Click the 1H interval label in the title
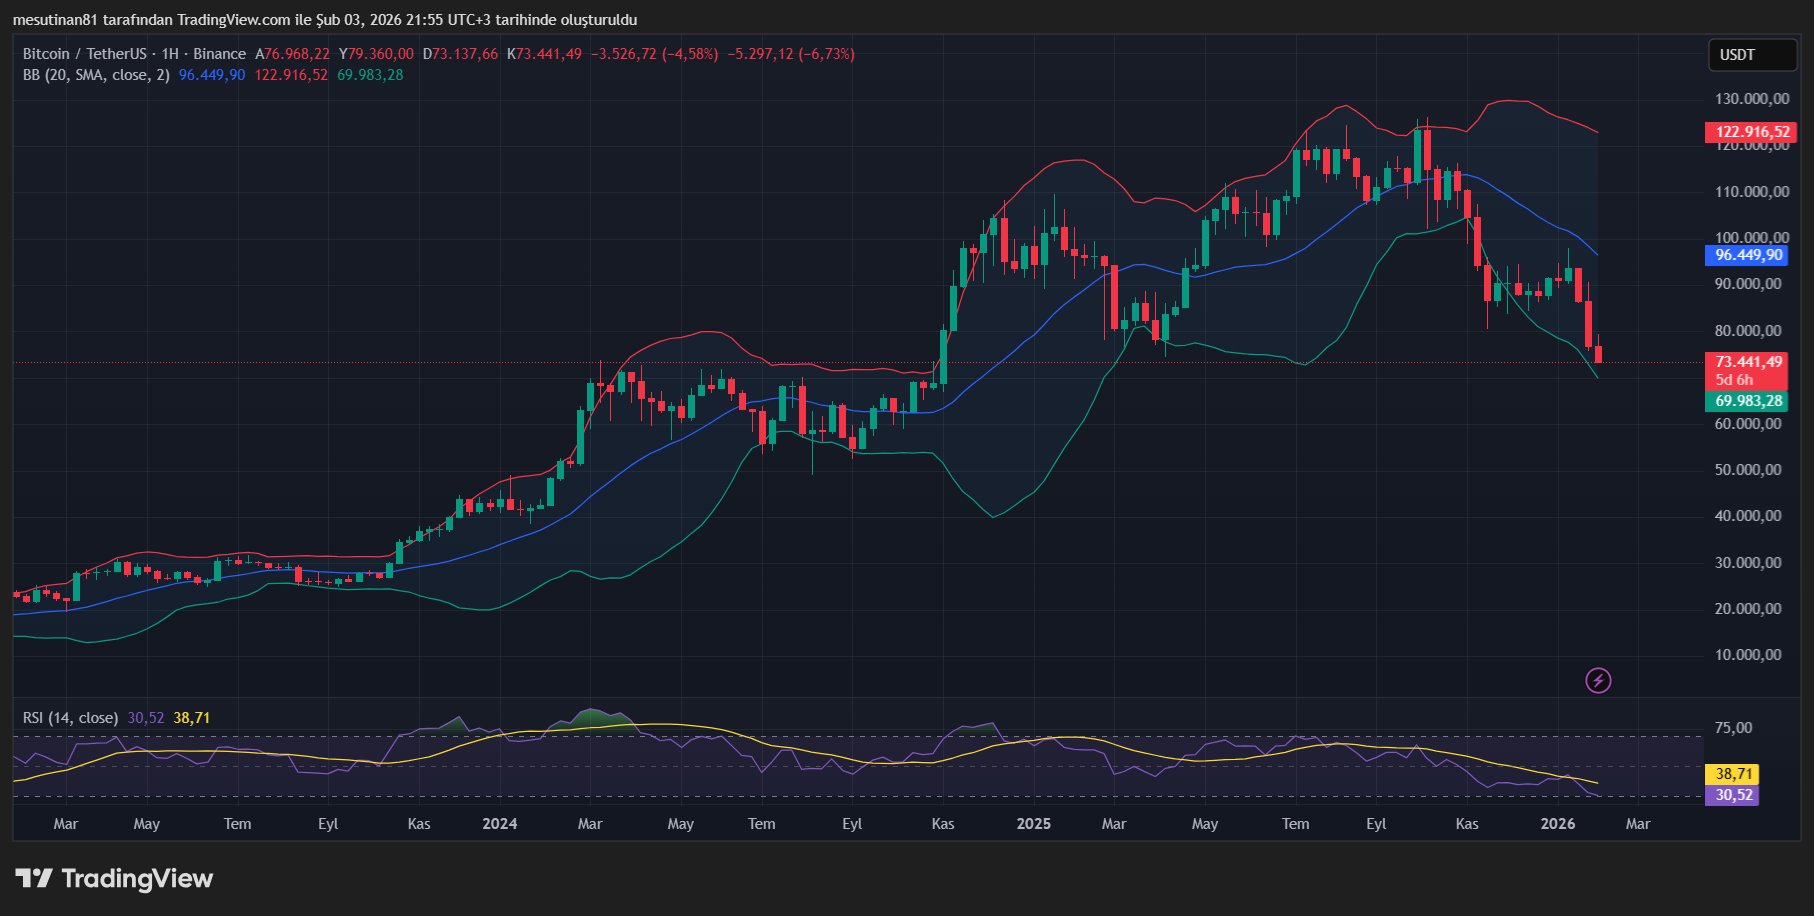 click(x=170, y=54)
